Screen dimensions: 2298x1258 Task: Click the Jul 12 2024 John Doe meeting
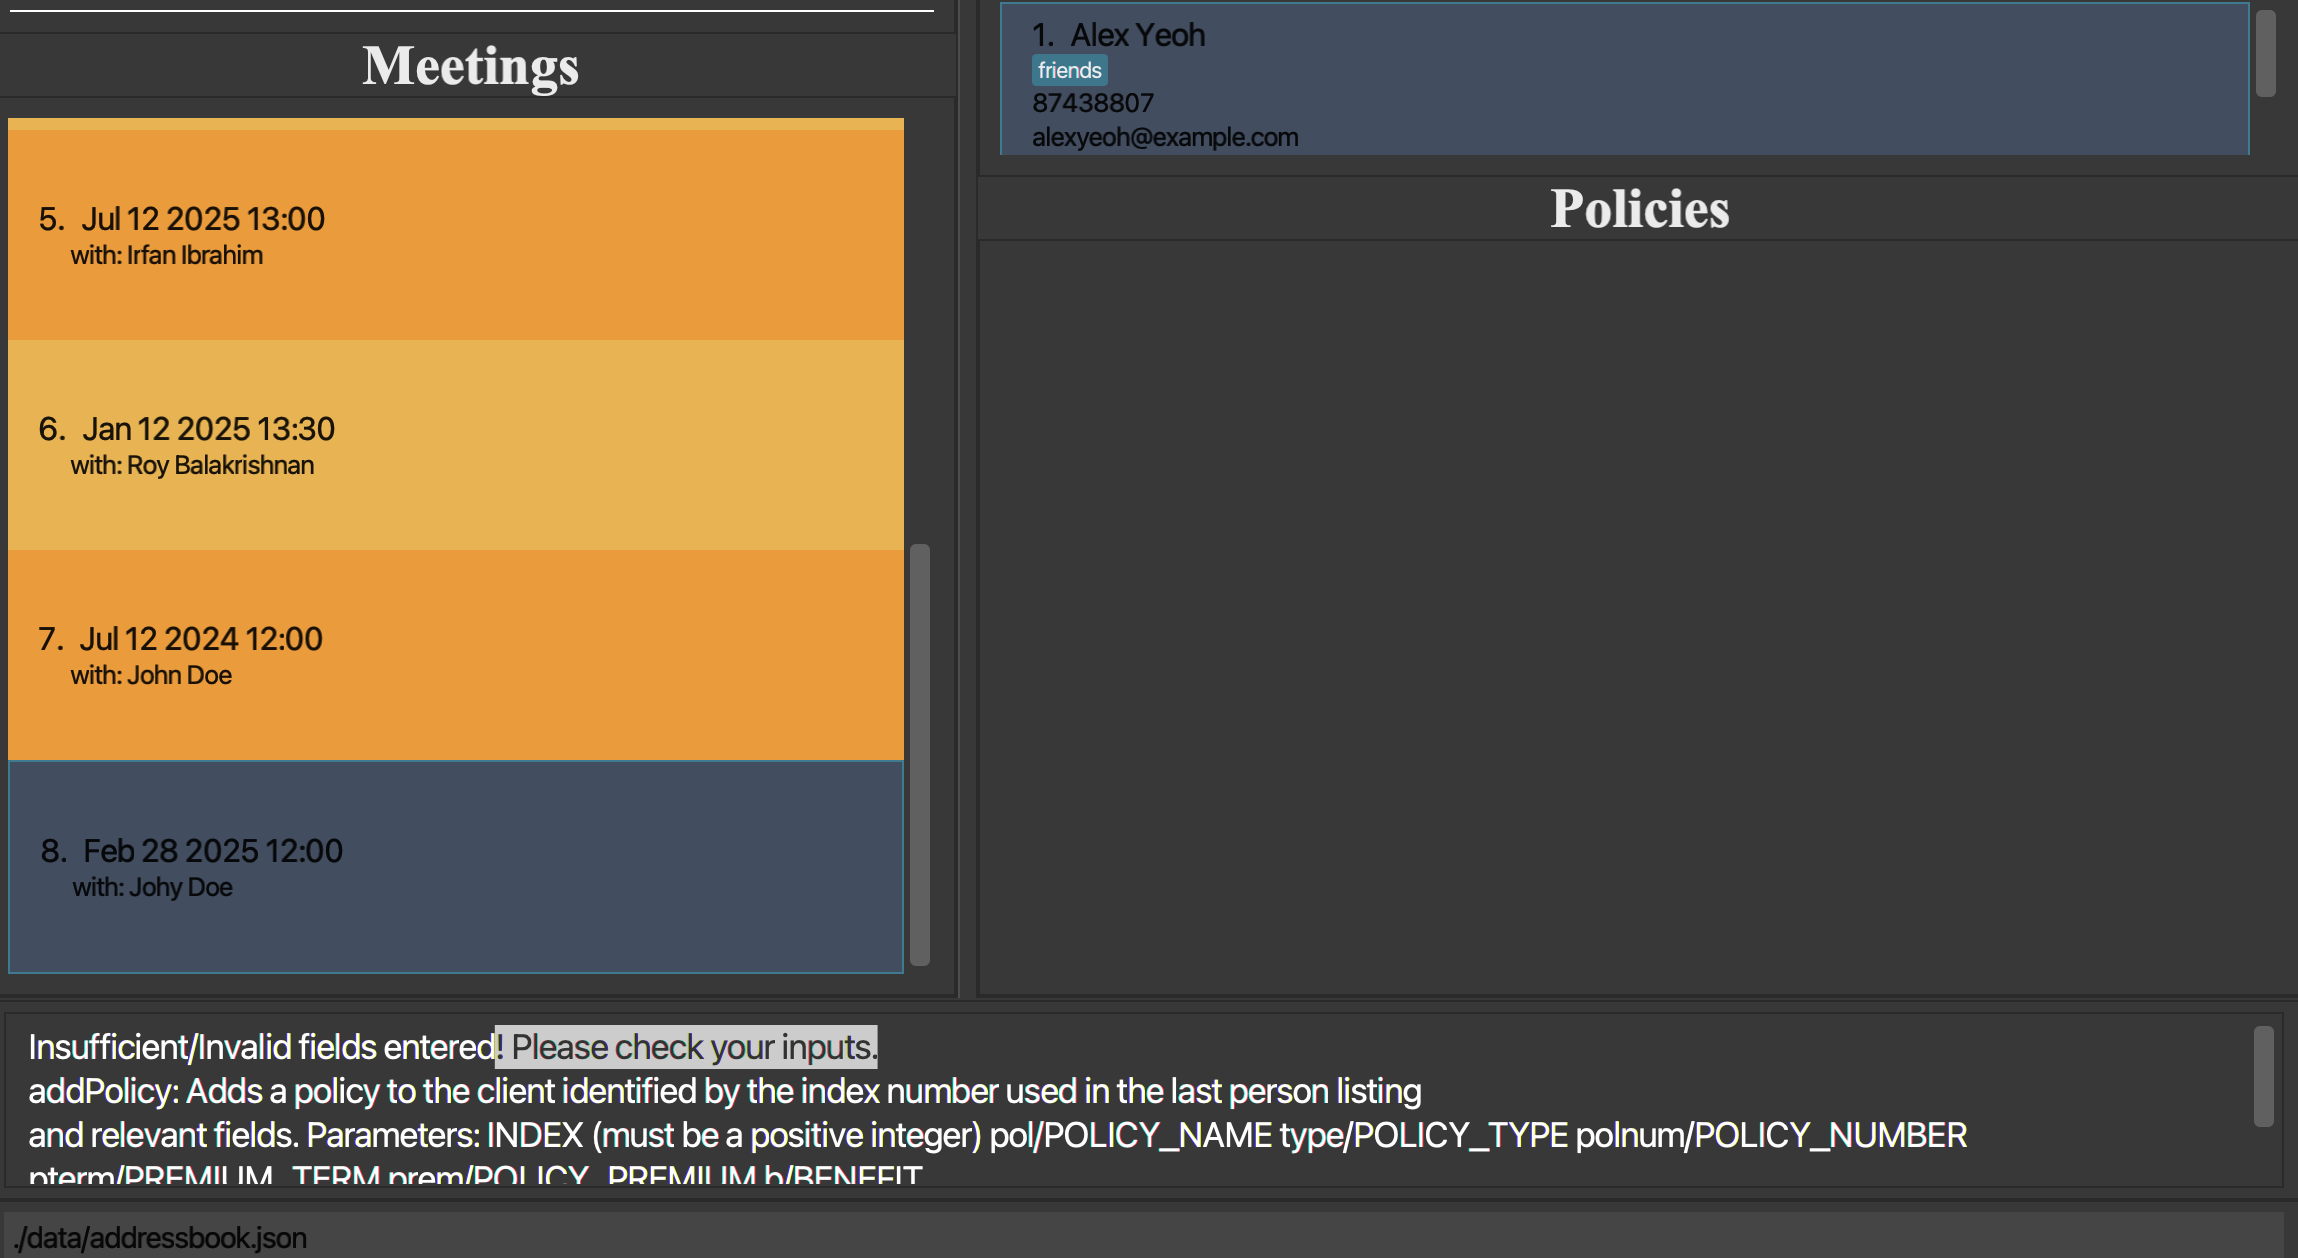point(455,655)
